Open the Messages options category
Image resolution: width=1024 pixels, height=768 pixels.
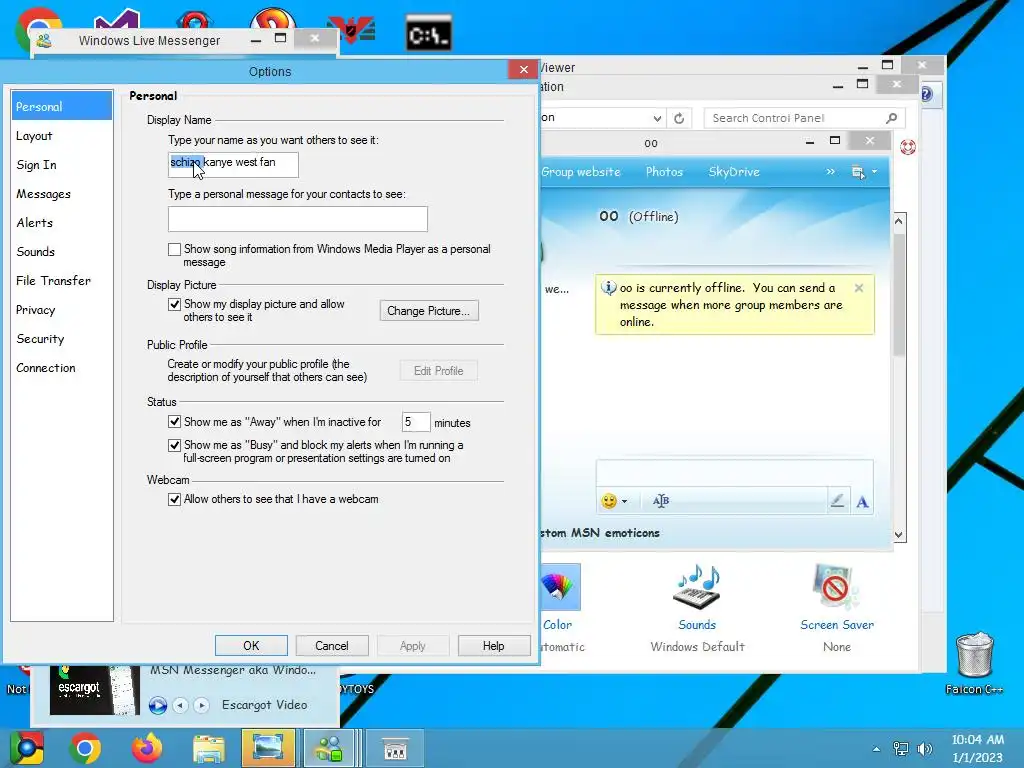tap(43, 194)
